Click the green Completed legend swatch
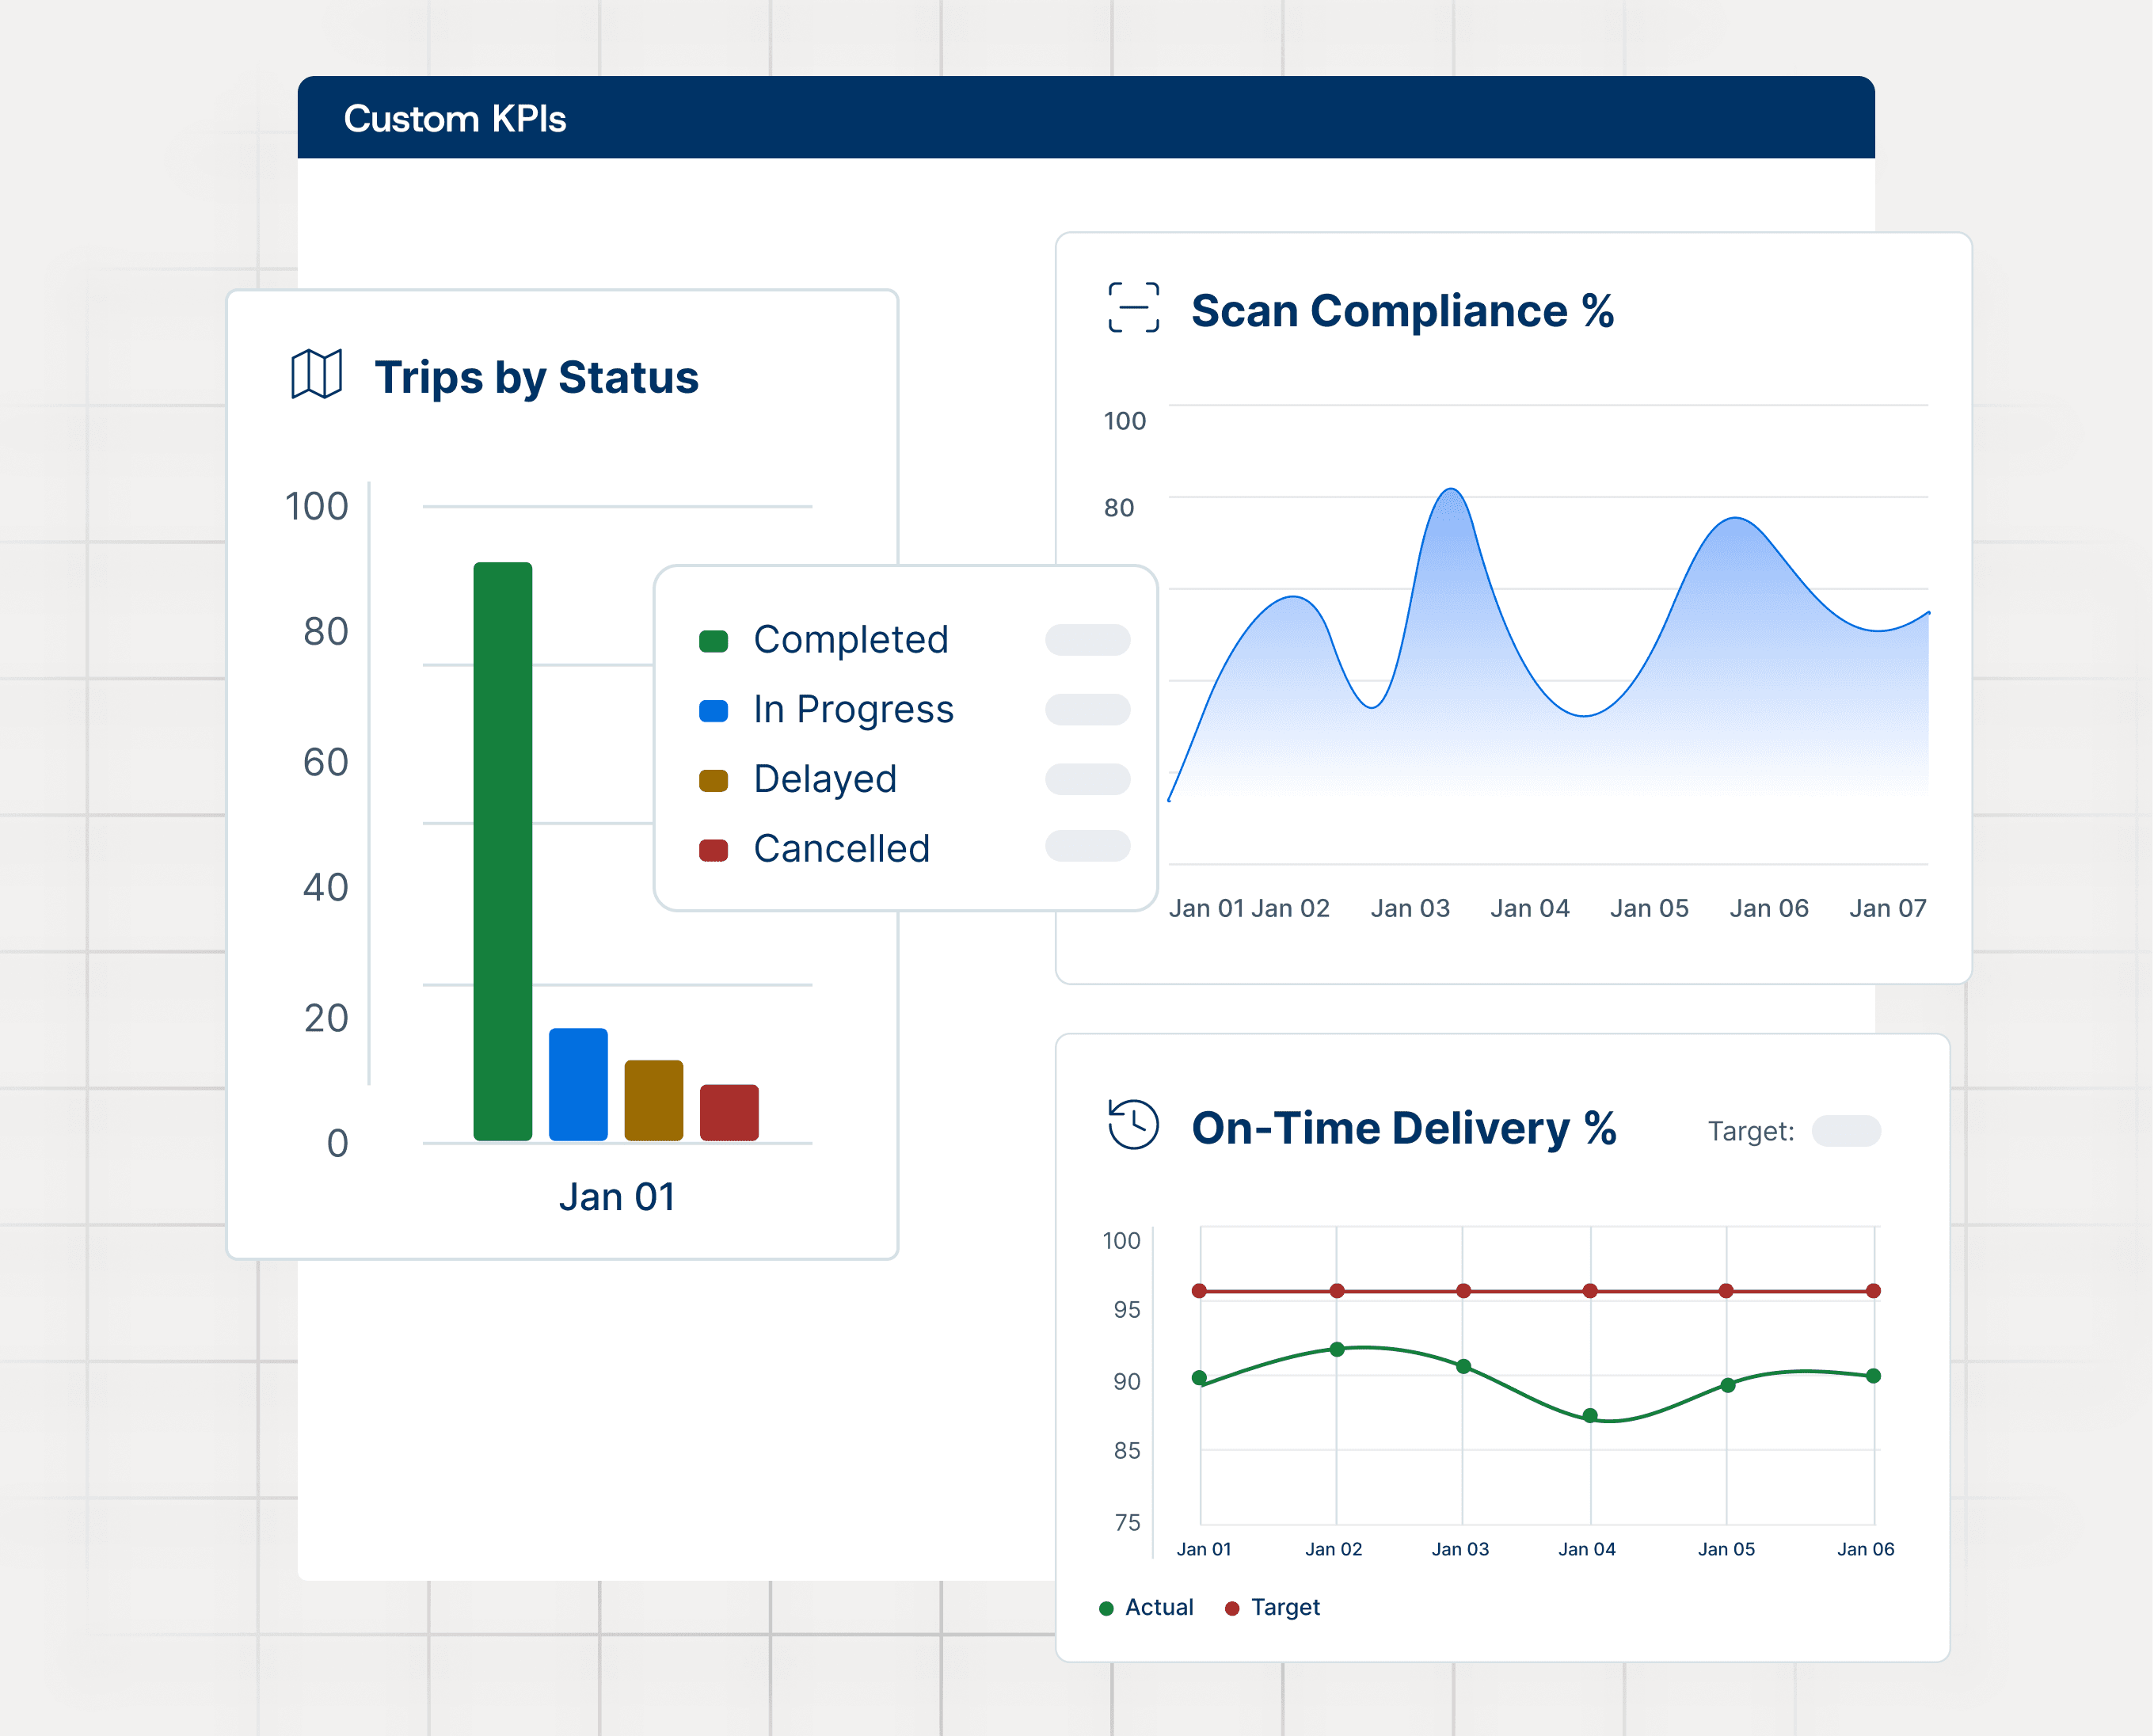The image size is (2154, 1736). pyautogui.click(x=713, y=641)
